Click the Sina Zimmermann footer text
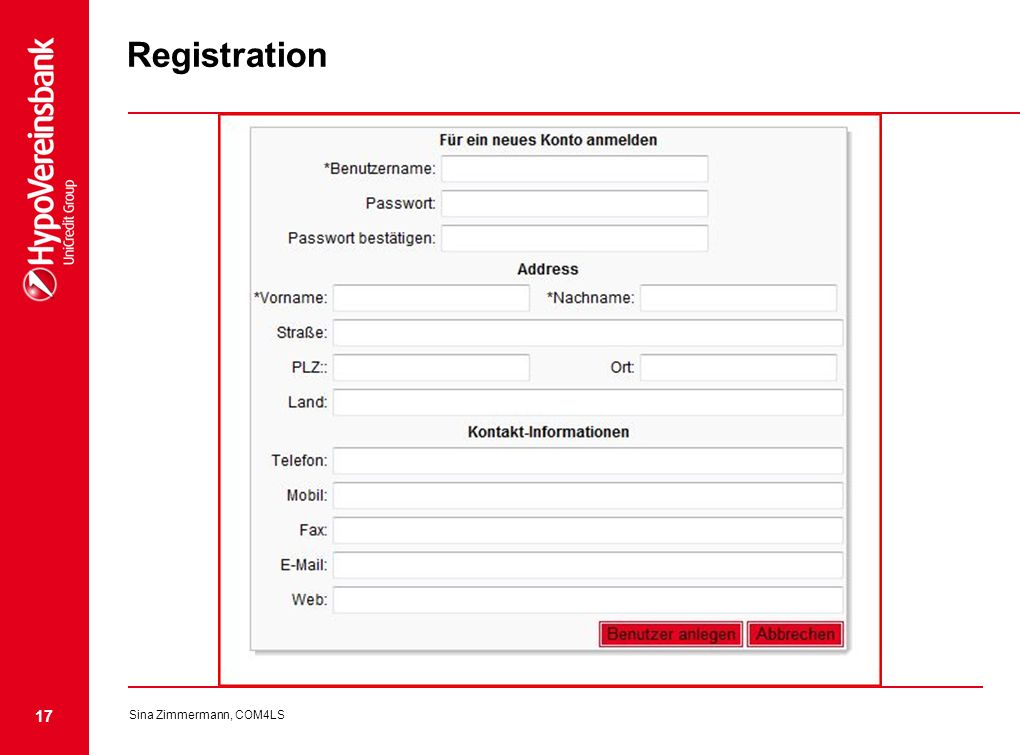1020x755 pixels. click(206, 715)
